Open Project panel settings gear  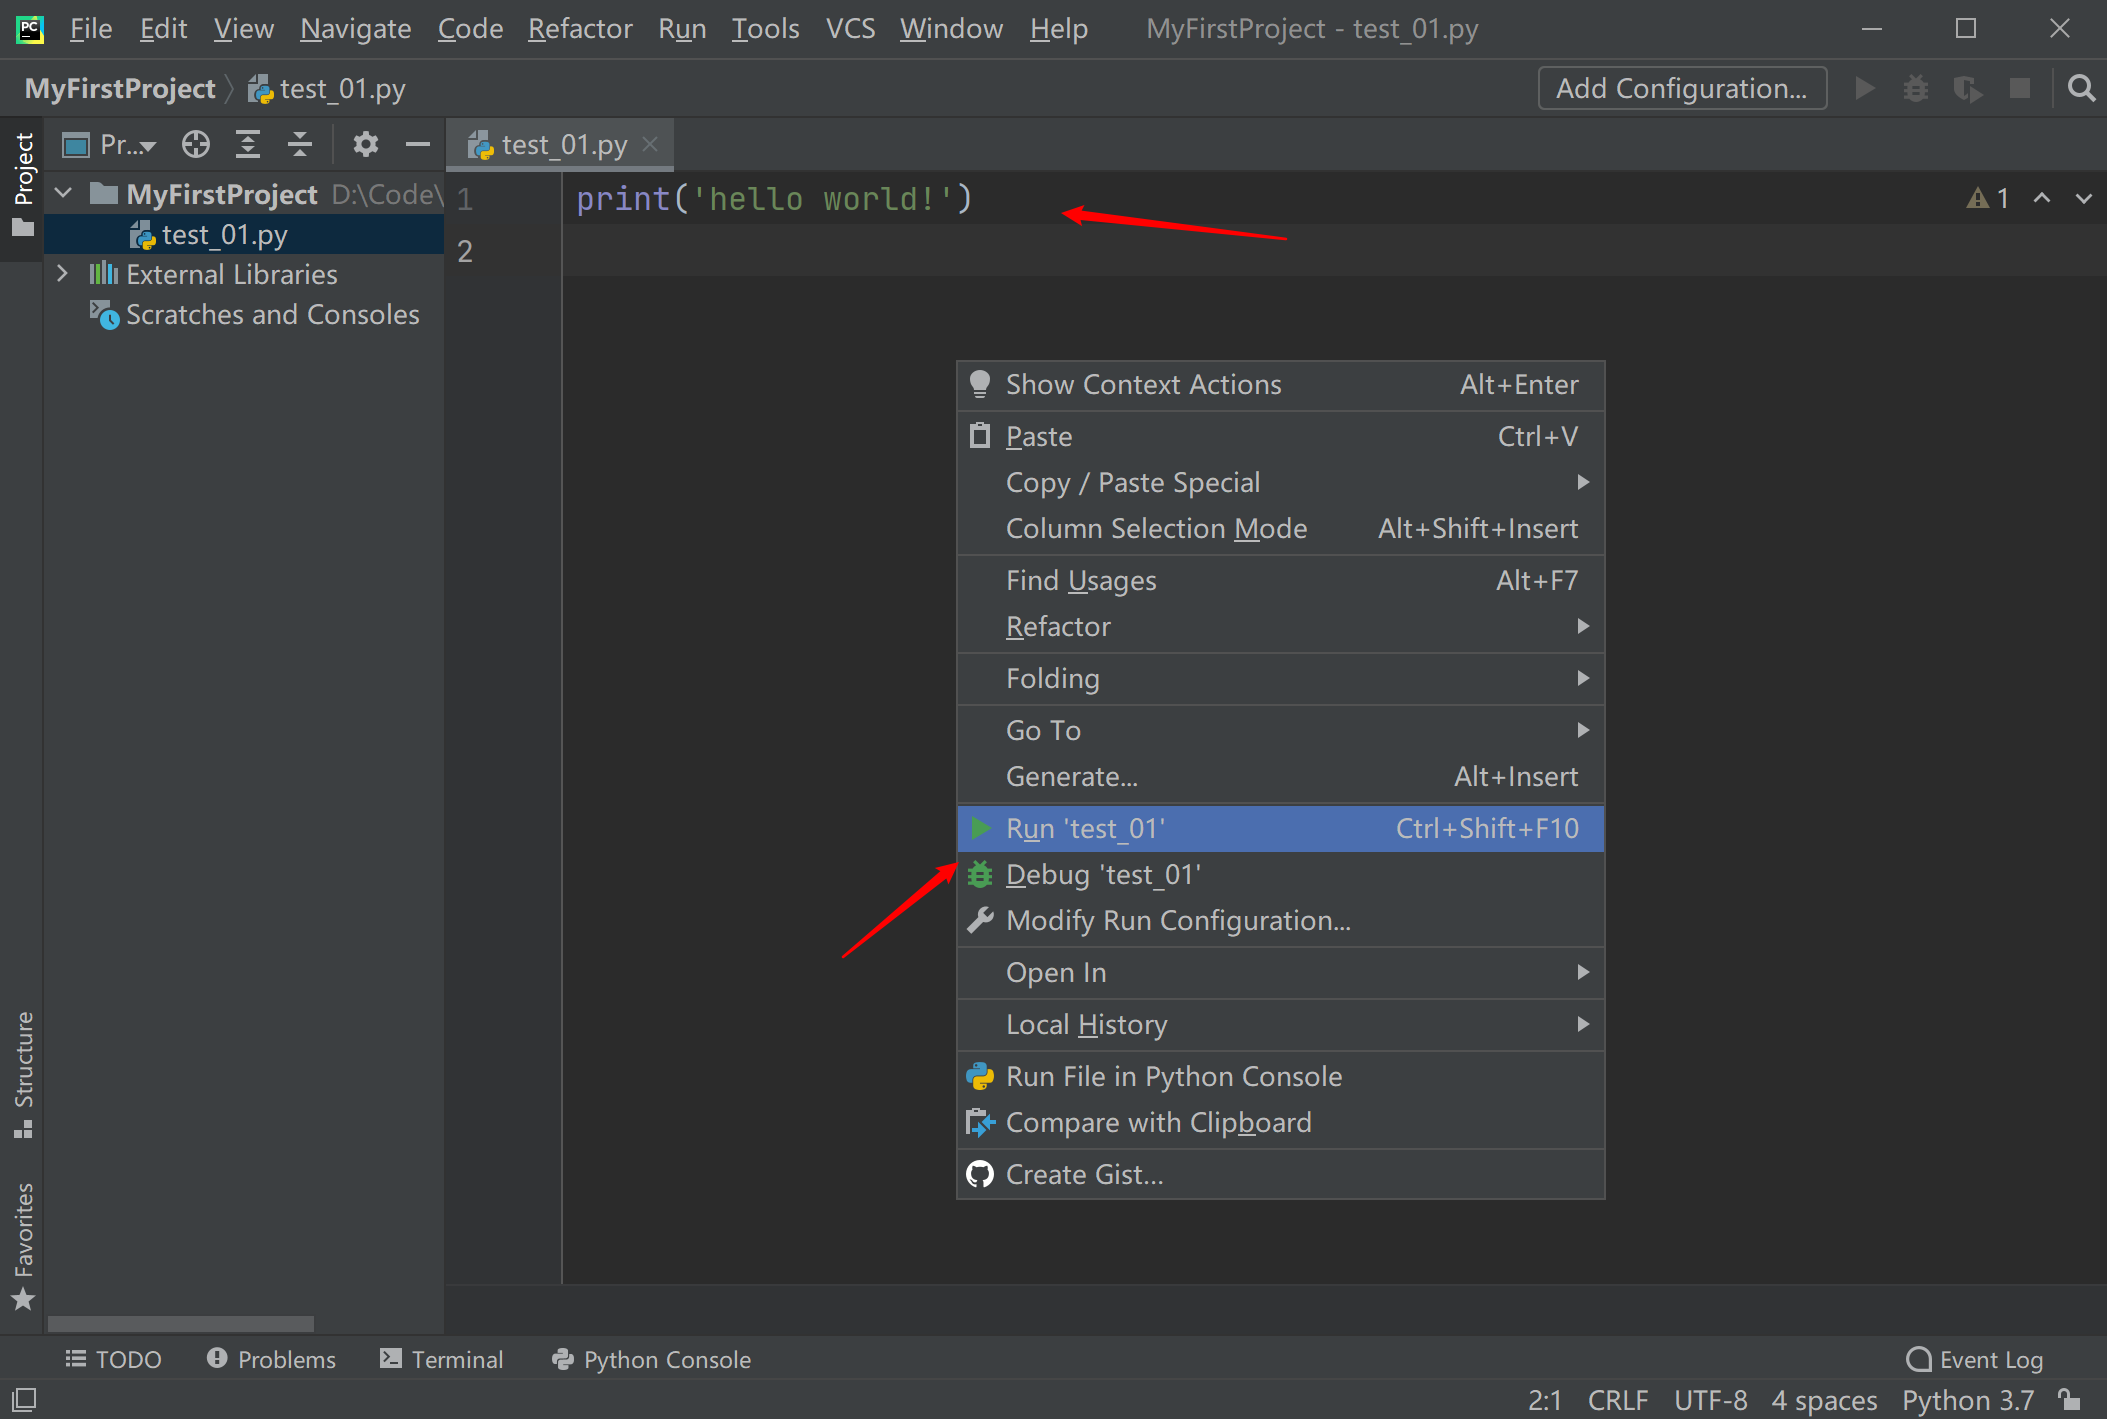(365, 145)
